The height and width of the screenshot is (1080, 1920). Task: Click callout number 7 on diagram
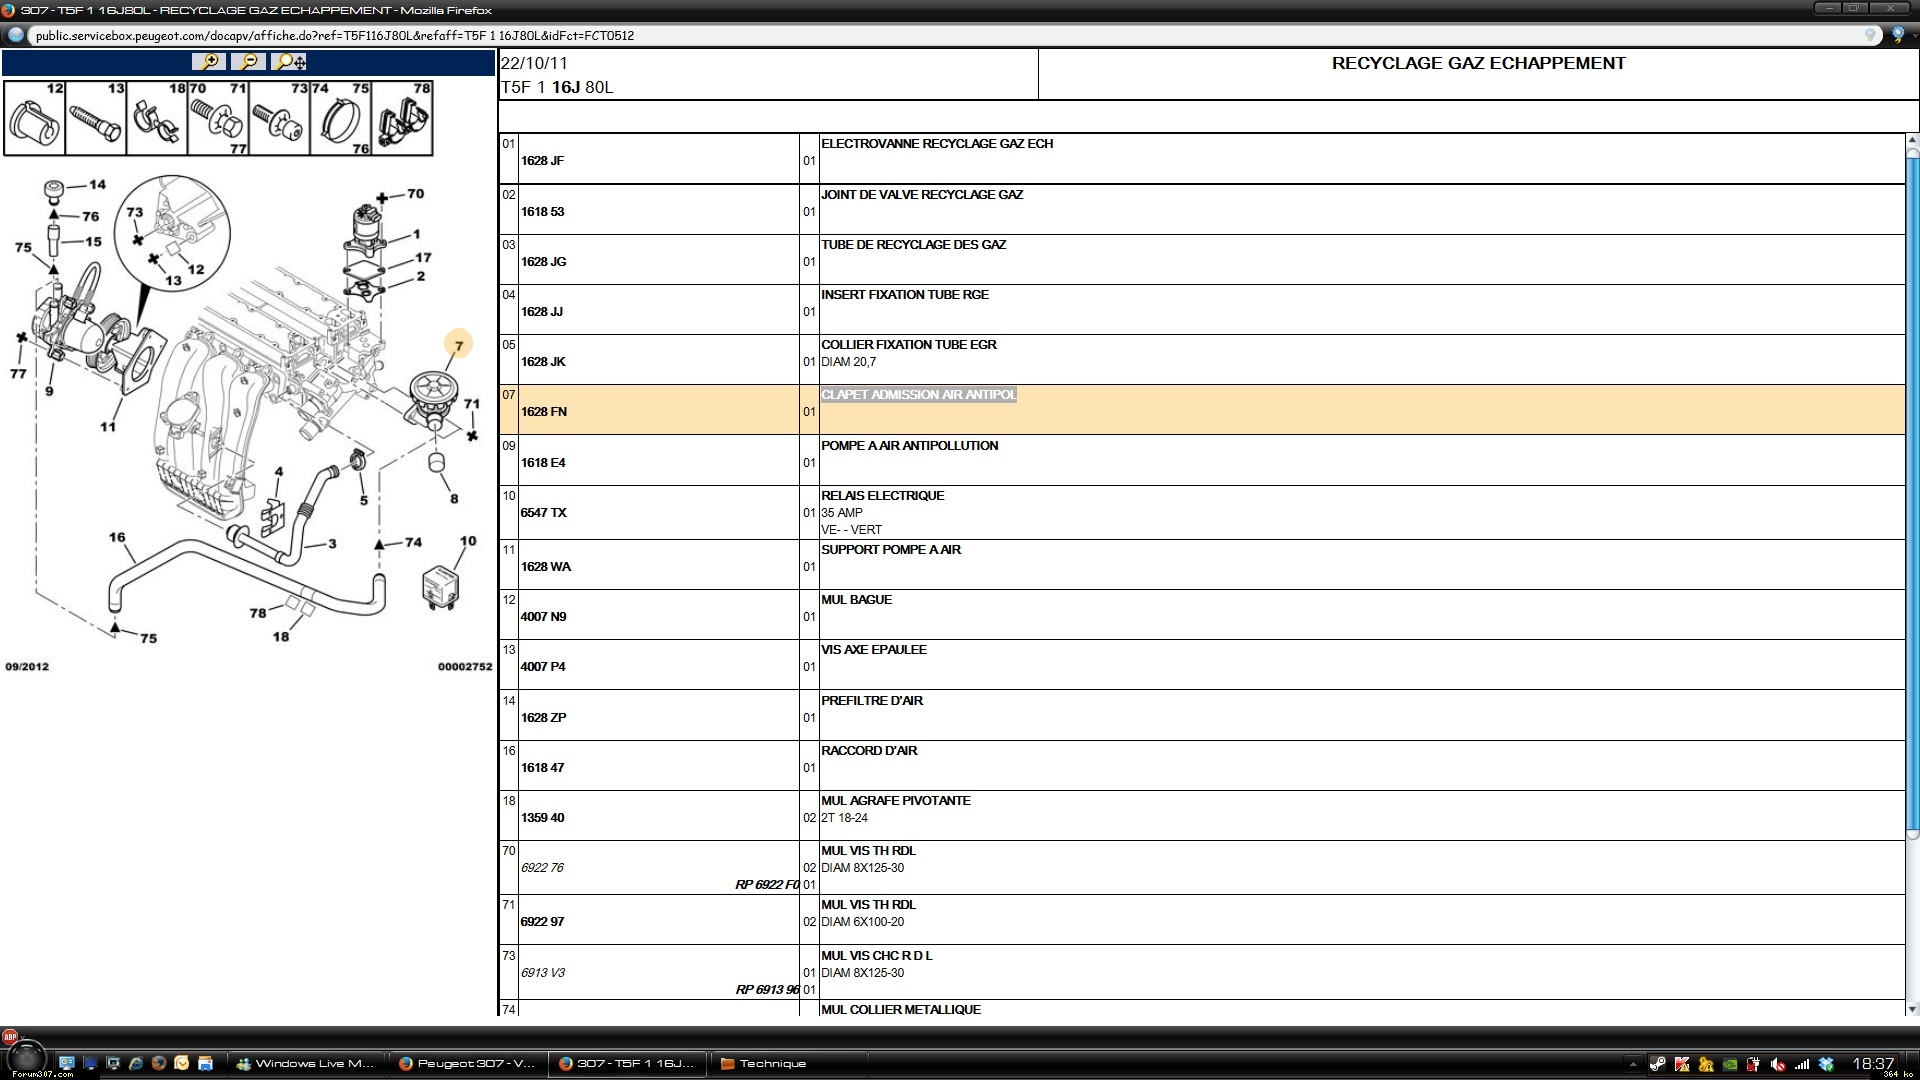(458, 346)
